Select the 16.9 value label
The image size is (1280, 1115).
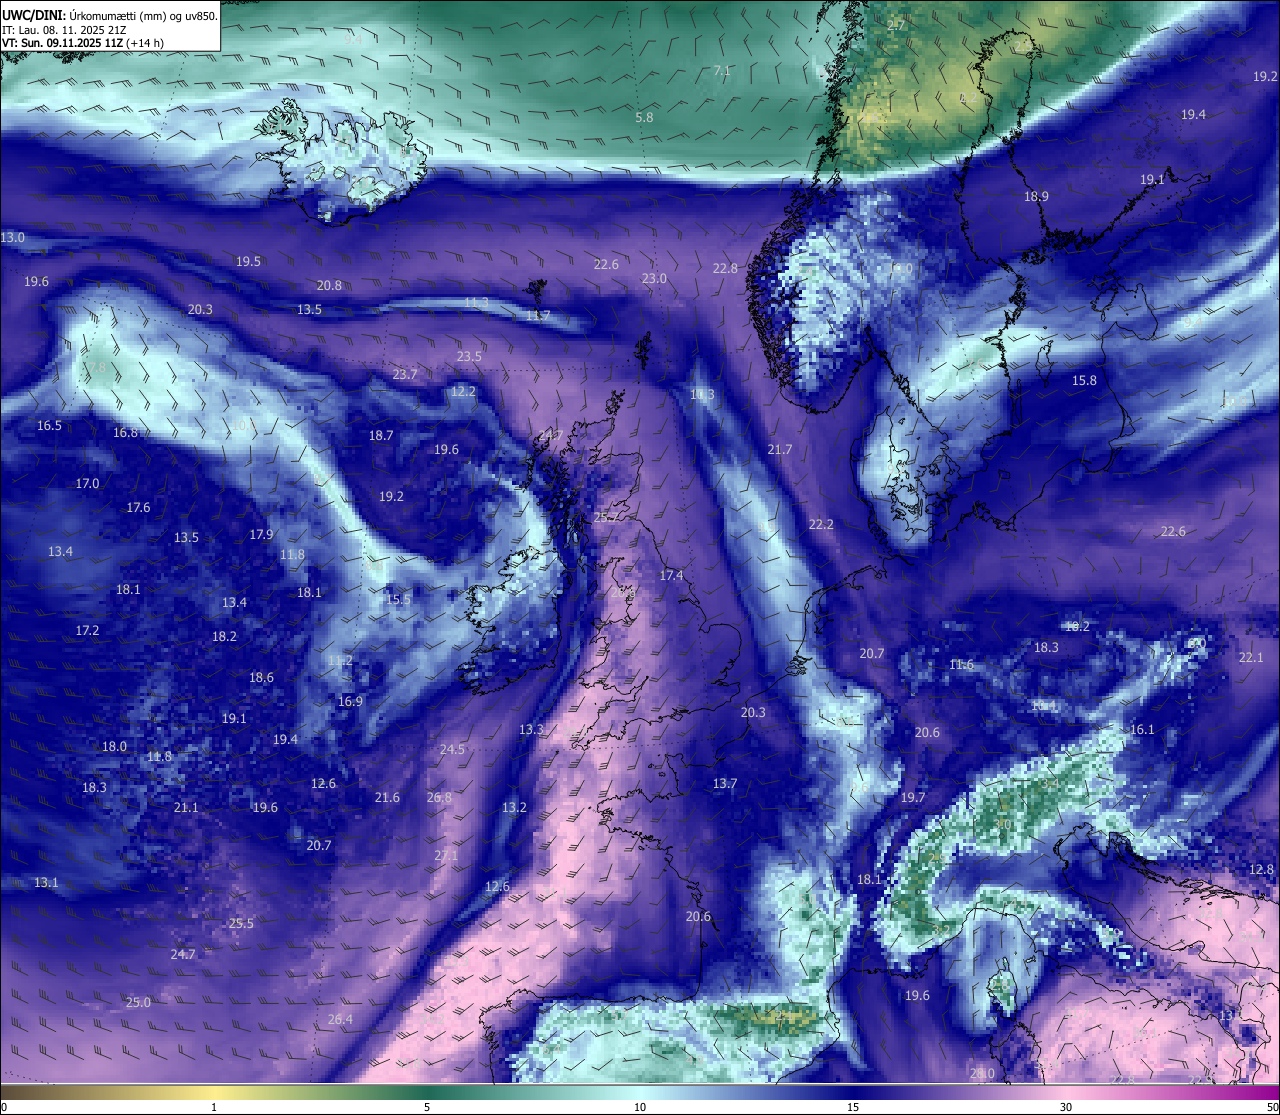coord(350,701)
